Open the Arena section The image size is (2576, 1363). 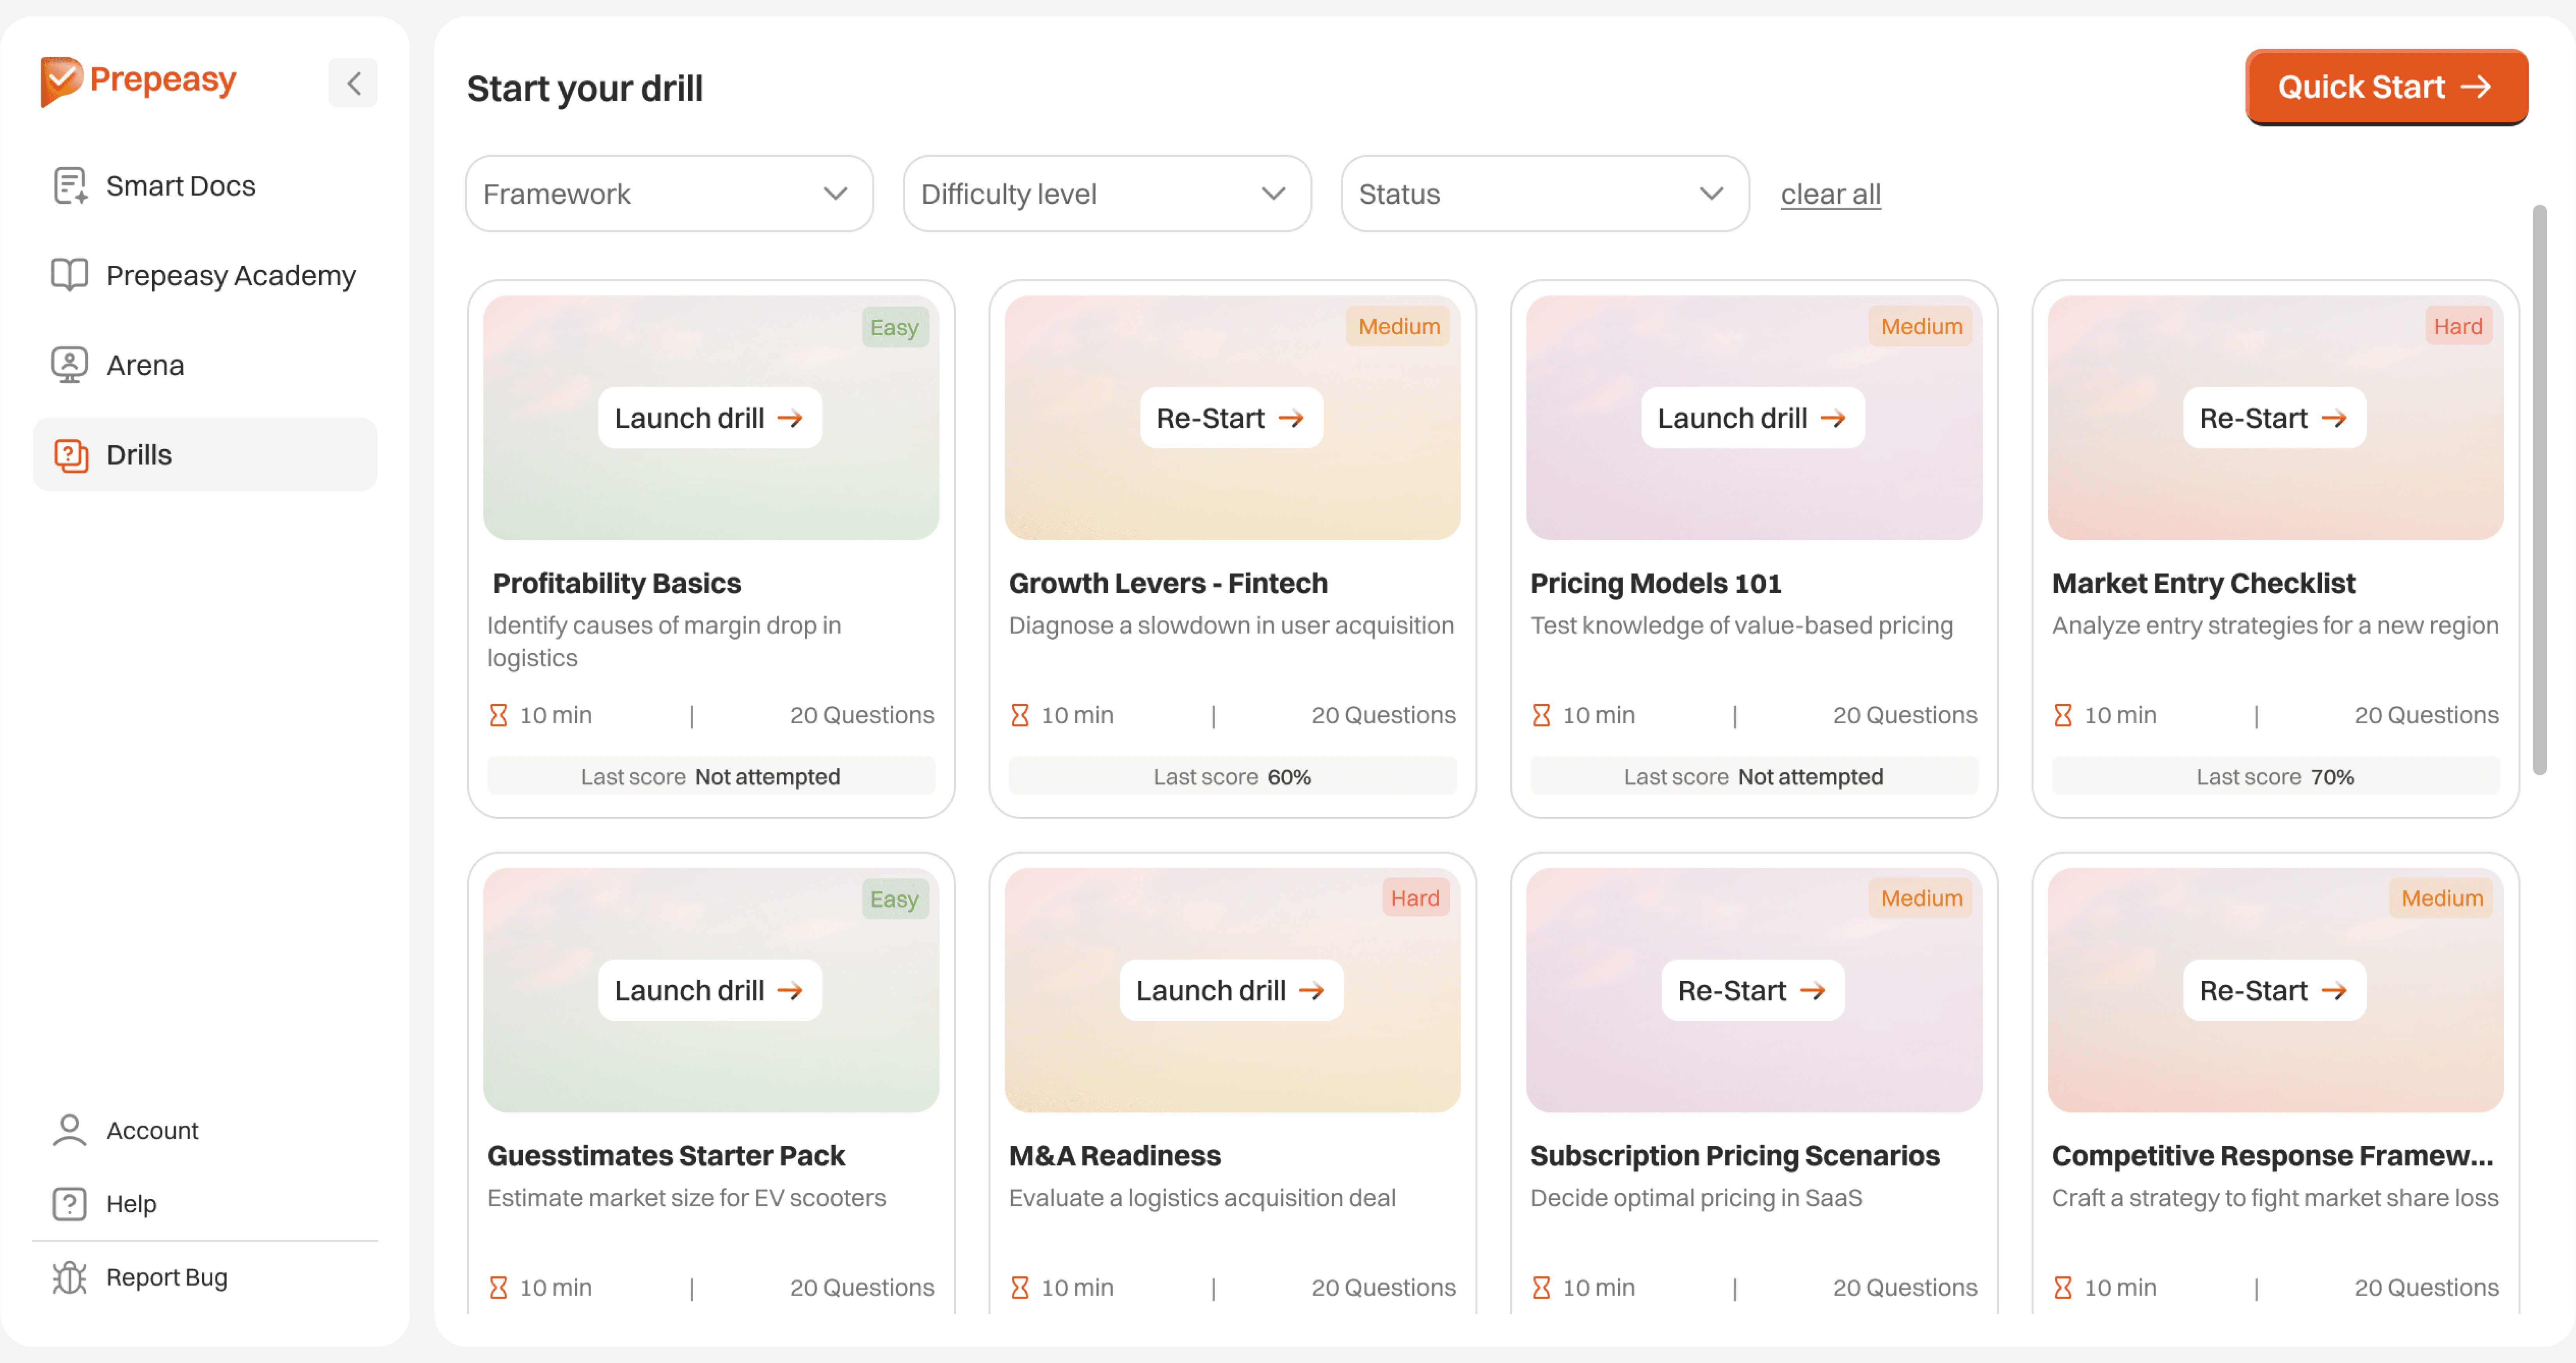click(x=145, y=365)
